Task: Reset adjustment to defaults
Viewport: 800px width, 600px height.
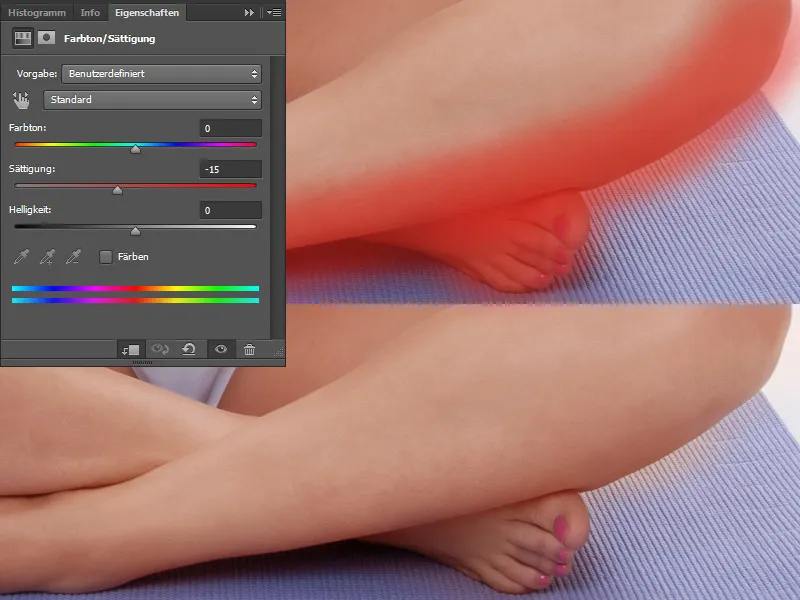Action: pos(189,349)
